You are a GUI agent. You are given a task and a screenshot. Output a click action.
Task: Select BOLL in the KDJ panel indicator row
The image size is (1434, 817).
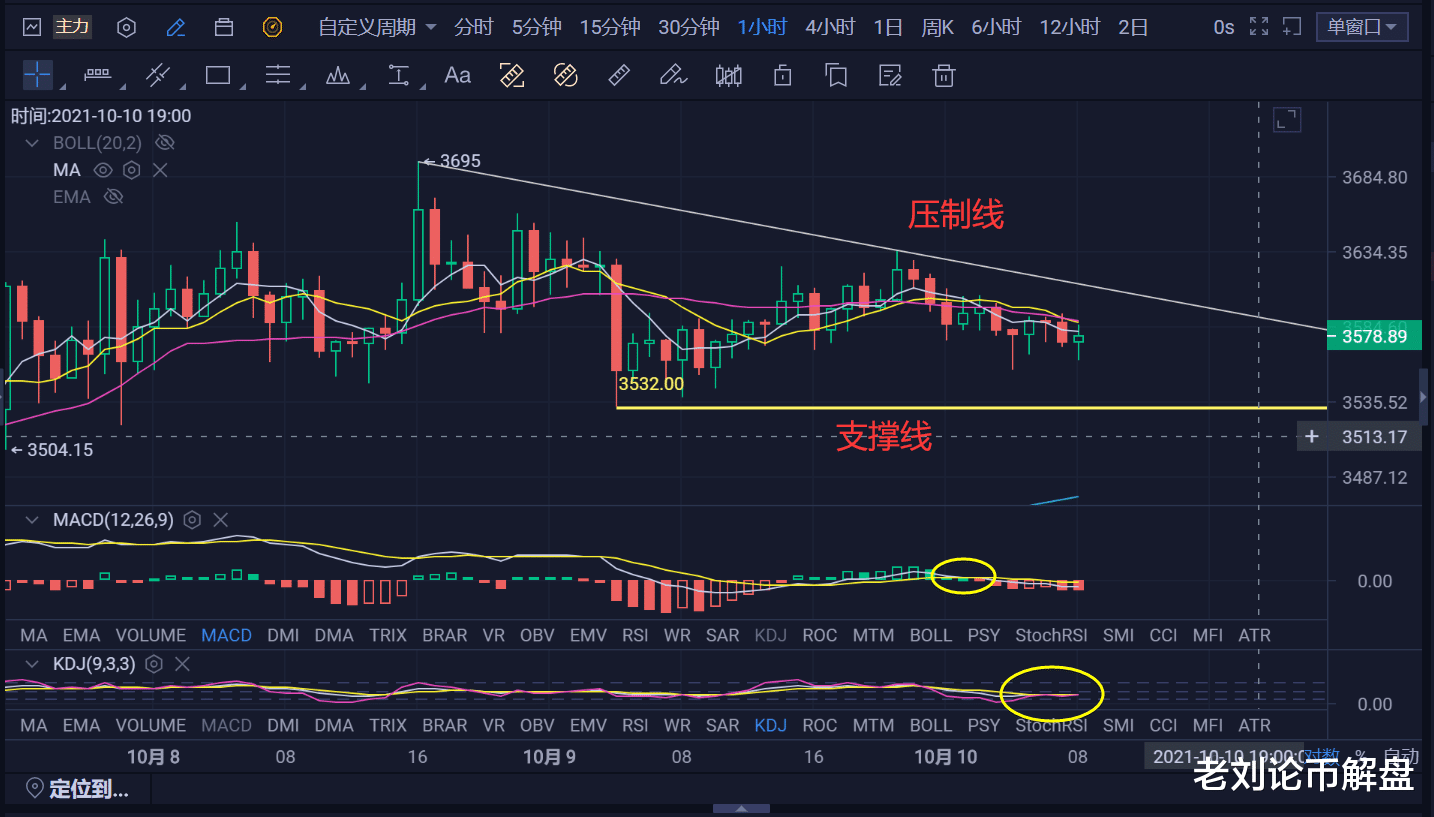(931, 725)
